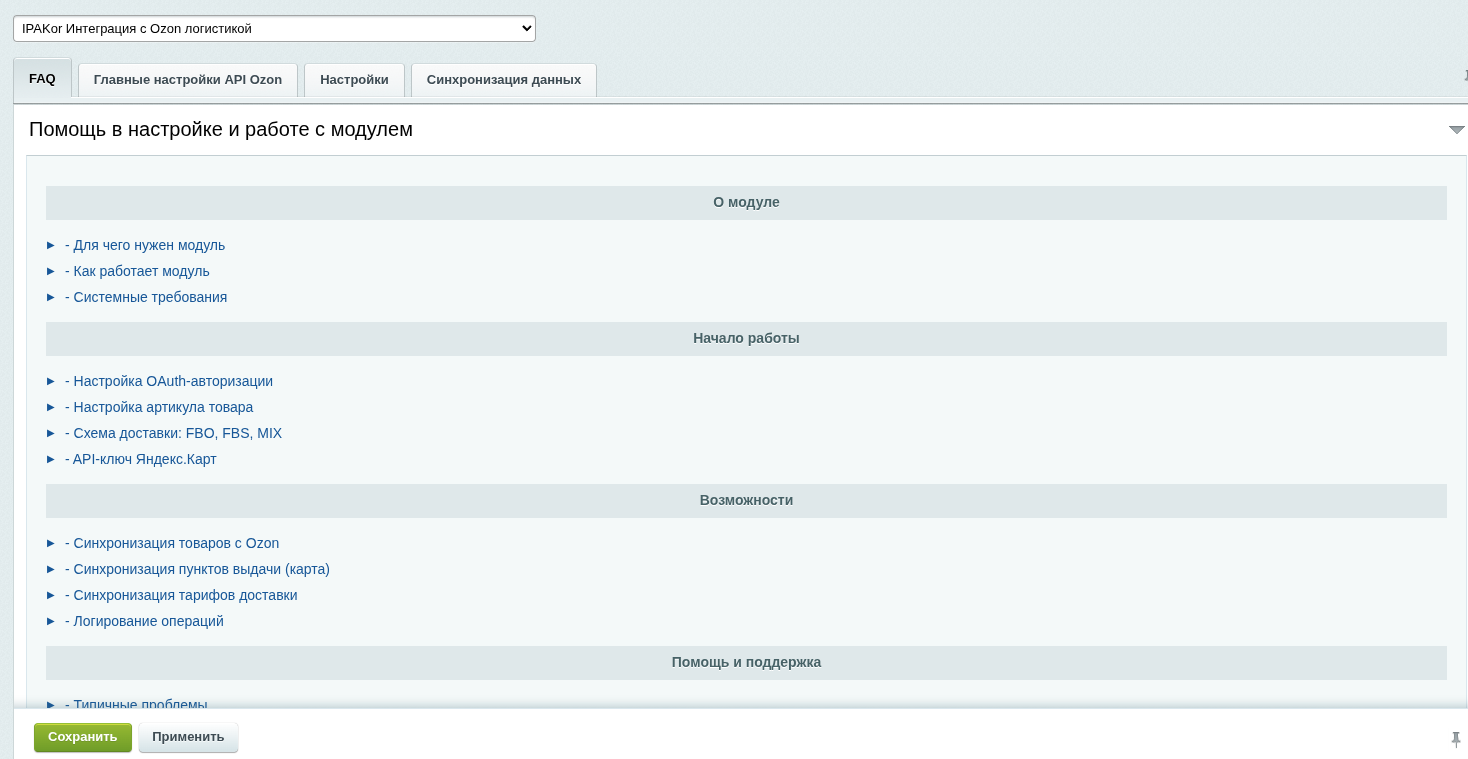Click the 'О модуле' section header
This screenshot has height=759, width=1468.
point(746,202)
